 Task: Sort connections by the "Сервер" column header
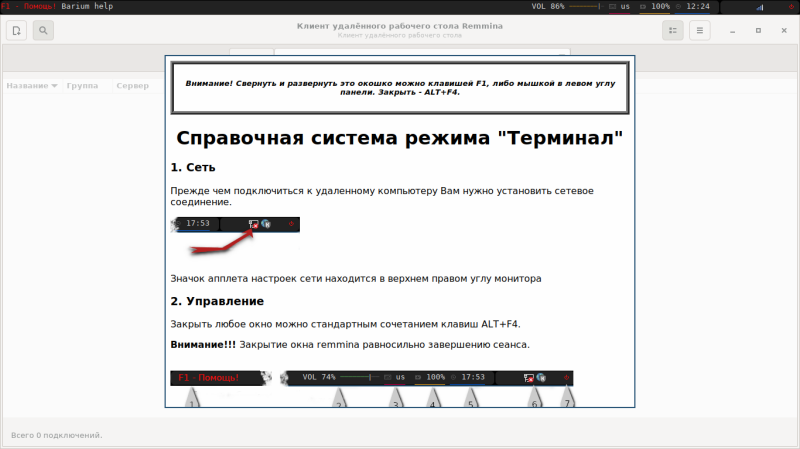(x=133, y=86)
